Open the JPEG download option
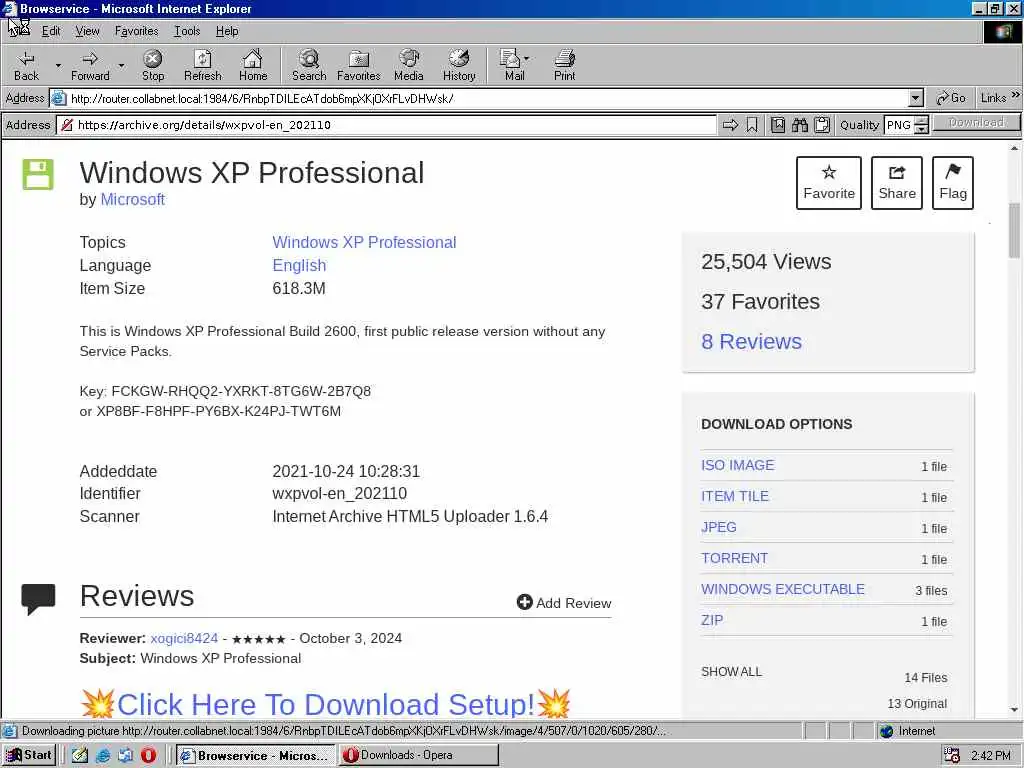 [718, 527]
